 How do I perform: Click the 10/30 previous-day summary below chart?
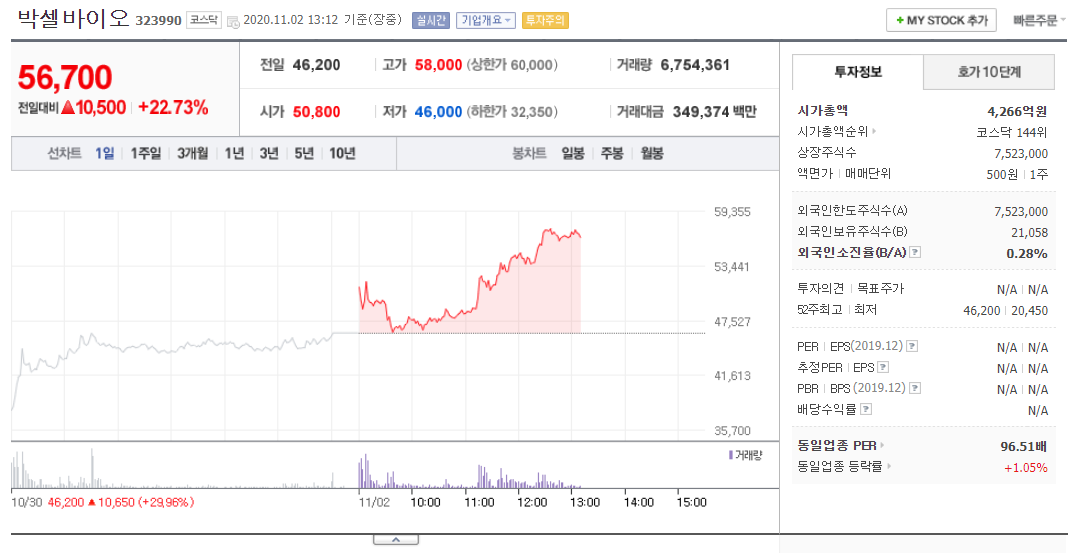coord(103,502)
